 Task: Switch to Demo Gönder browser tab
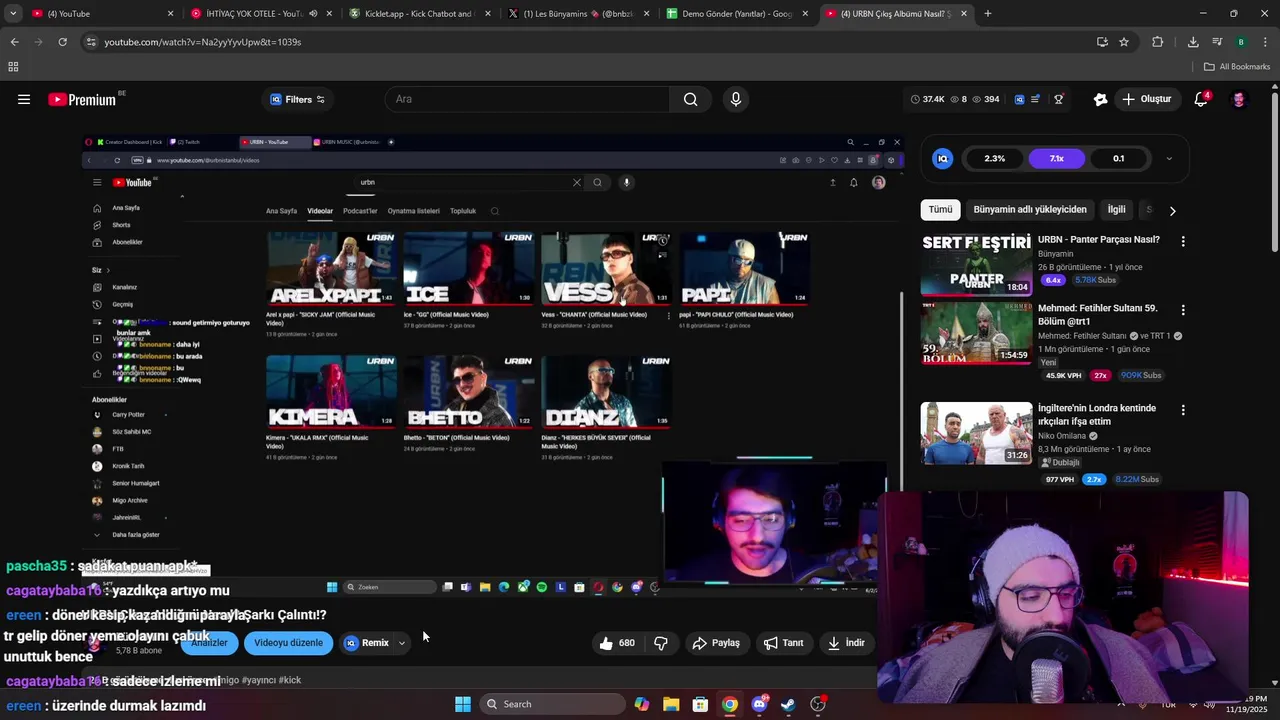pyautogui.click(x=738, y=13)
